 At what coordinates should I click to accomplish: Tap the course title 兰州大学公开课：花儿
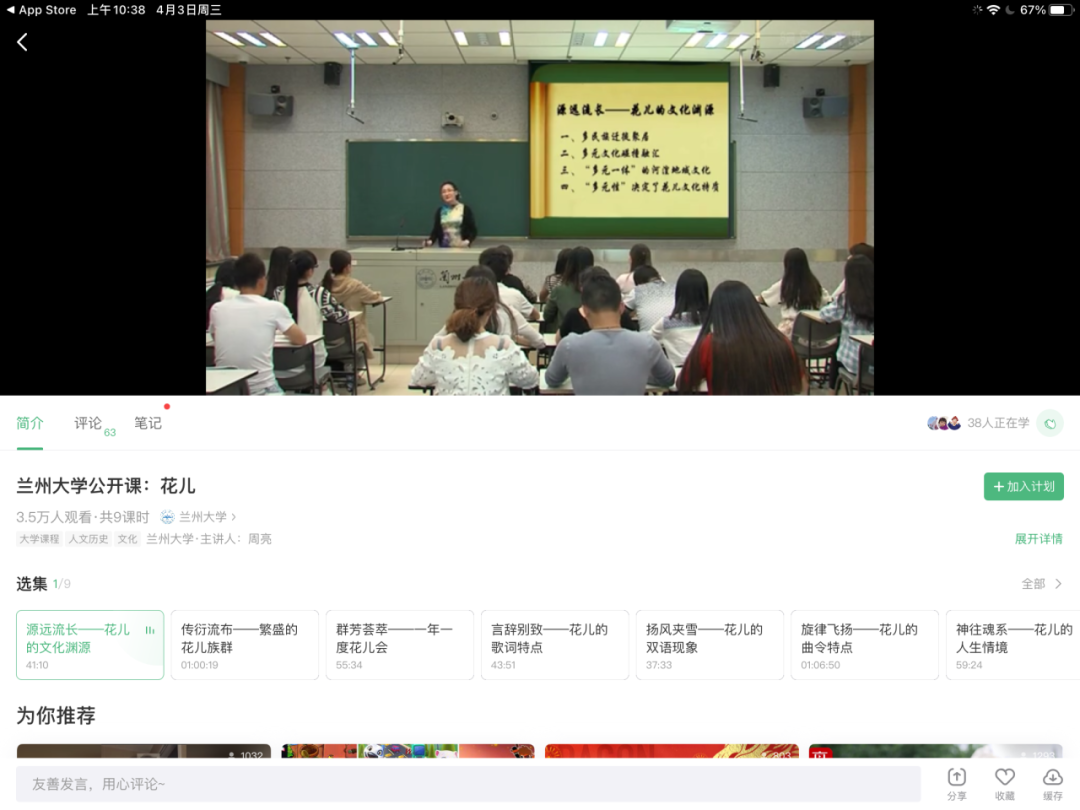pos(106,486)
